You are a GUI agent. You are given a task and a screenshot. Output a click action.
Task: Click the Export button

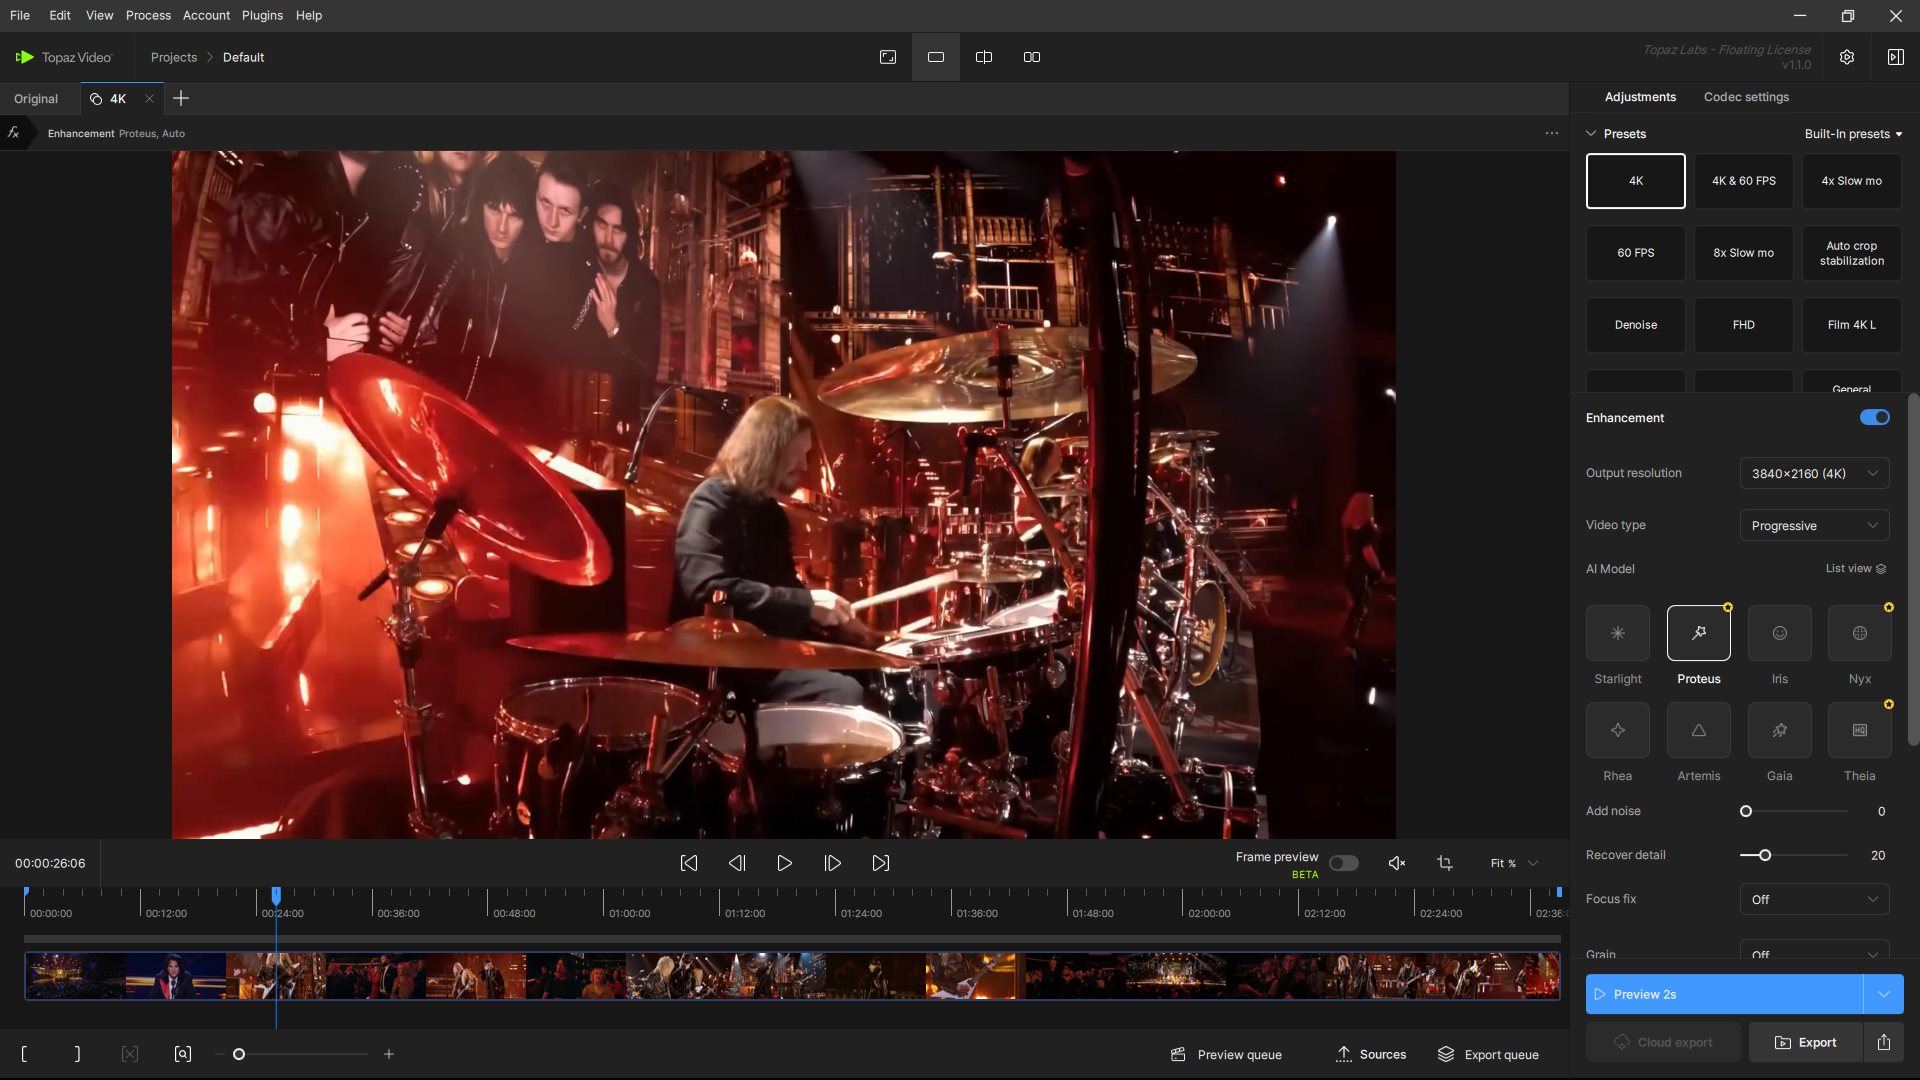(x=1806, y=1042)
